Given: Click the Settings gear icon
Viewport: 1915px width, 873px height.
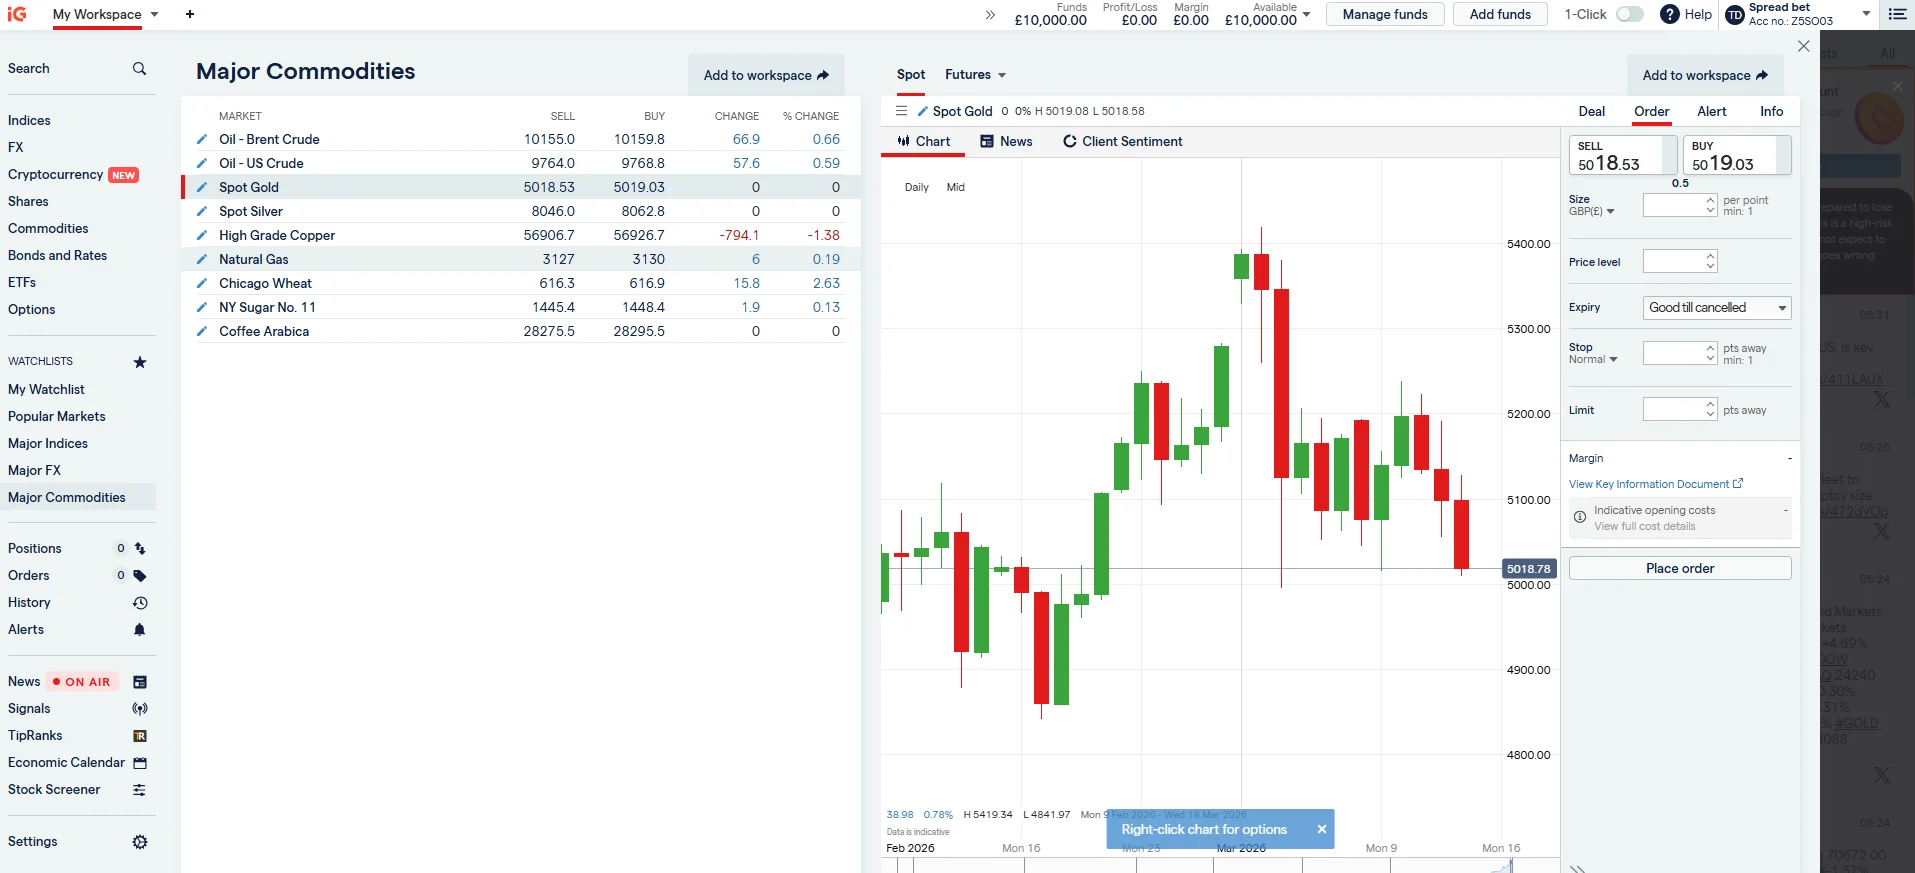Looking at the screenshot, I should (140, 842).
